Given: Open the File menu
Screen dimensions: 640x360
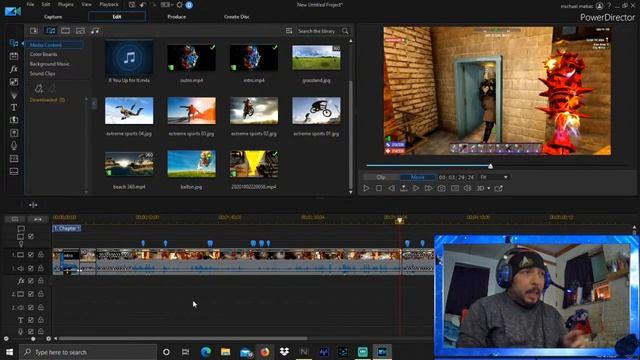Looking at the screenshot, I should pyautogui.click(x=30, y=4).
